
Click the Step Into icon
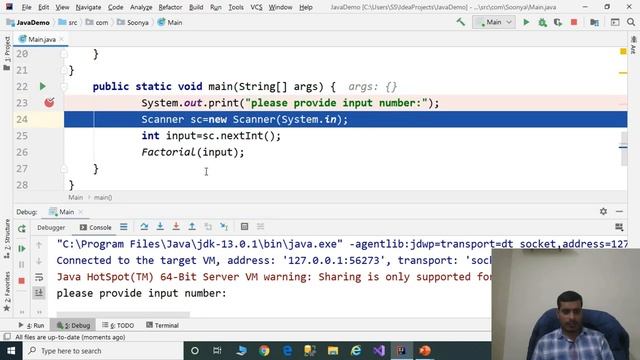[160, 227]
